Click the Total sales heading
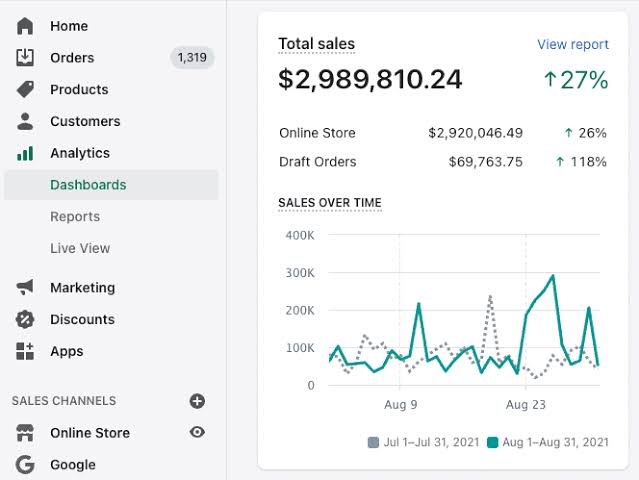This screenshot has width=639, height=480. pyautogui.click(x=317, y=44)
